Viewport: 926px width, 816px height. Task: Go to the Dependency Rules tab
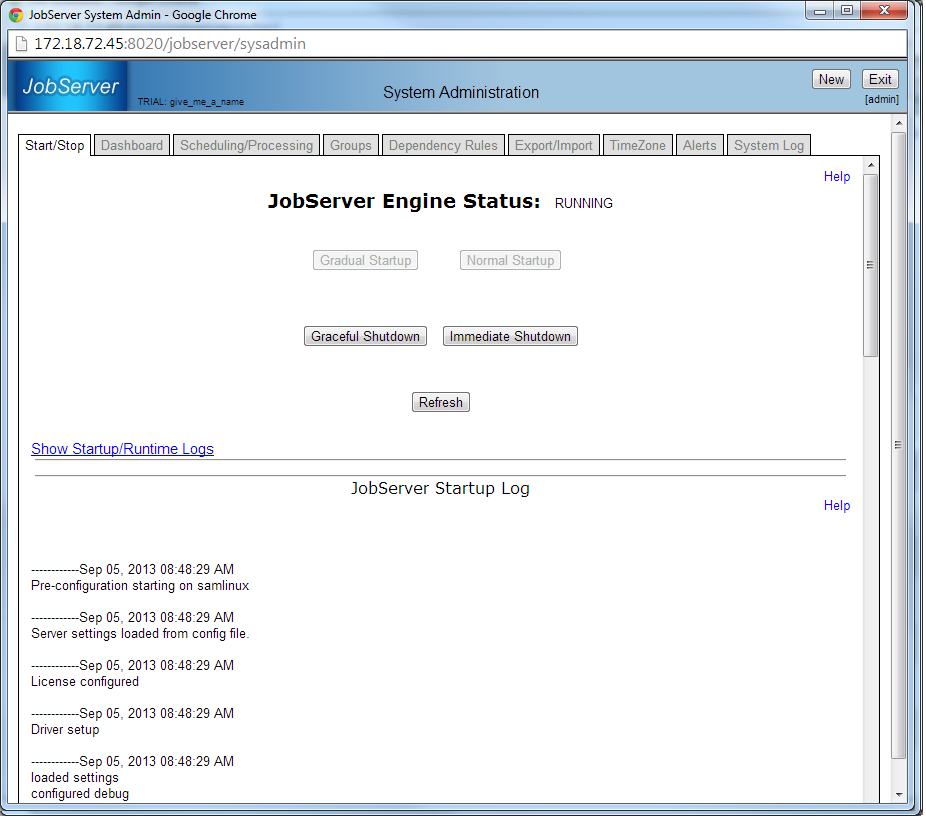pyautogui.click(x=443, y=145)
